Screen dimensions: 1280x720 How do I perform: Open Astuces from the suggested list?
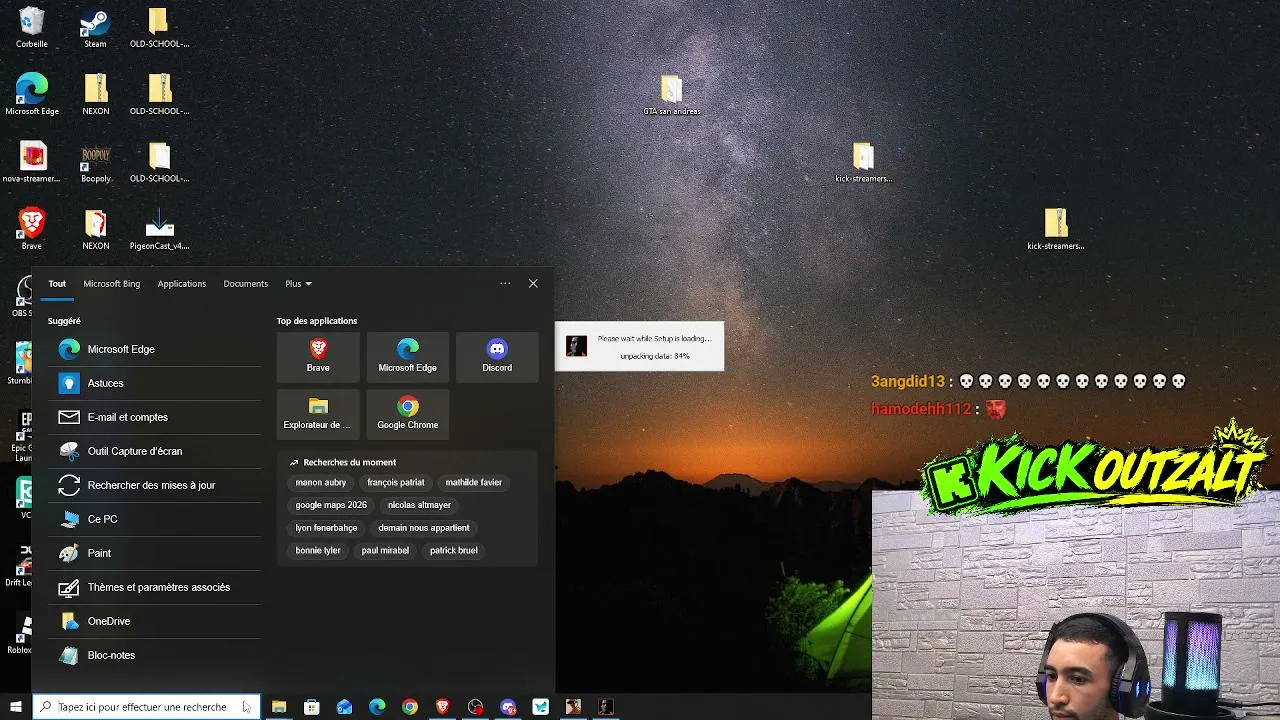coord(154,383)
